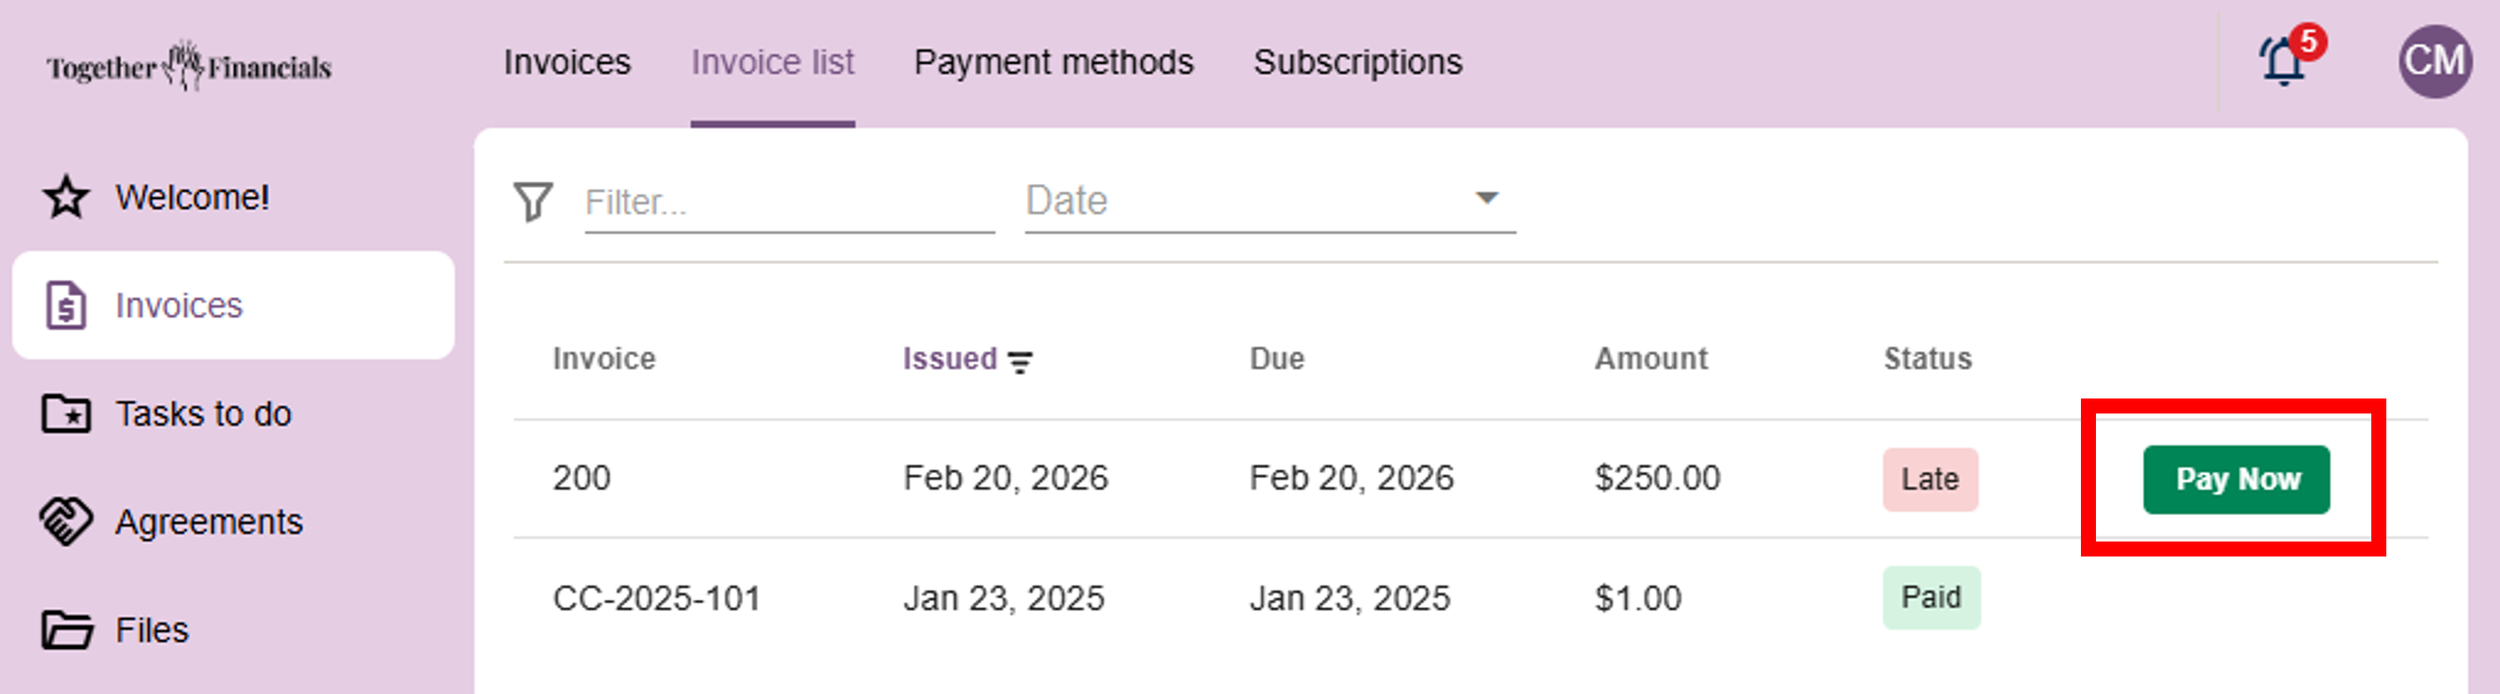This screenshot has height=694, width=2500.
Task: Click the Together Financials logo
Action: pyautogui.click(x=189, y=66)
